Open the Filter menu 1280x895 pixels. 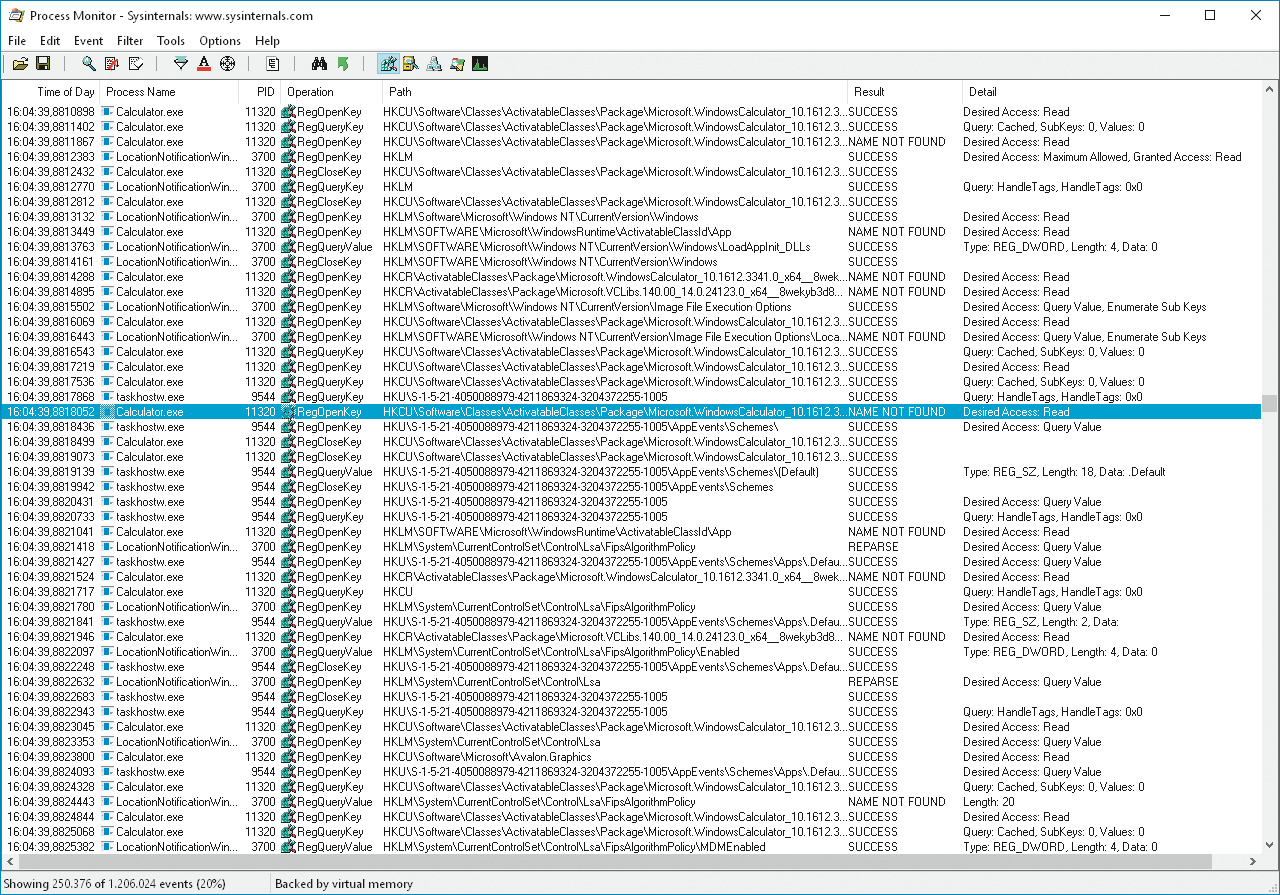(x=130, y=41)
